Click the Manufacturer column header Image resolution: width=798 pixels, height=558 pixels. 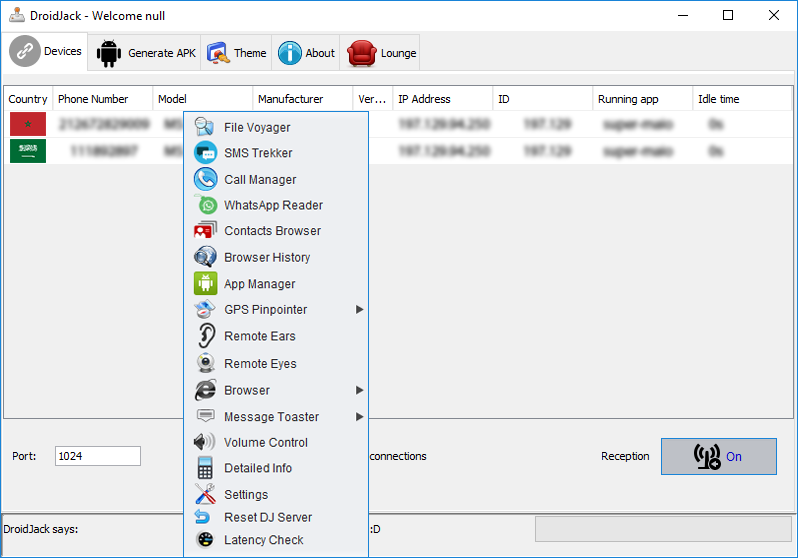(302, 99)
